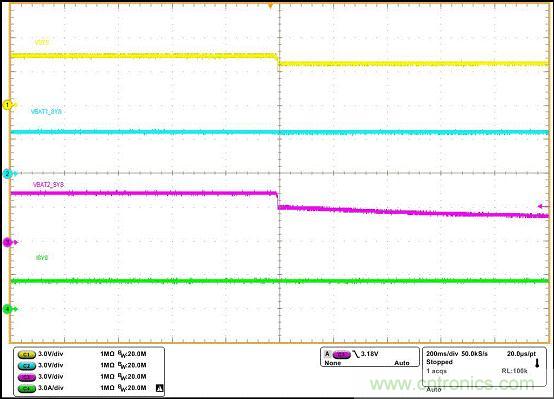Click the yellow C1 channel badge
The height and width of the screenshot is (399, 554).
26,354
